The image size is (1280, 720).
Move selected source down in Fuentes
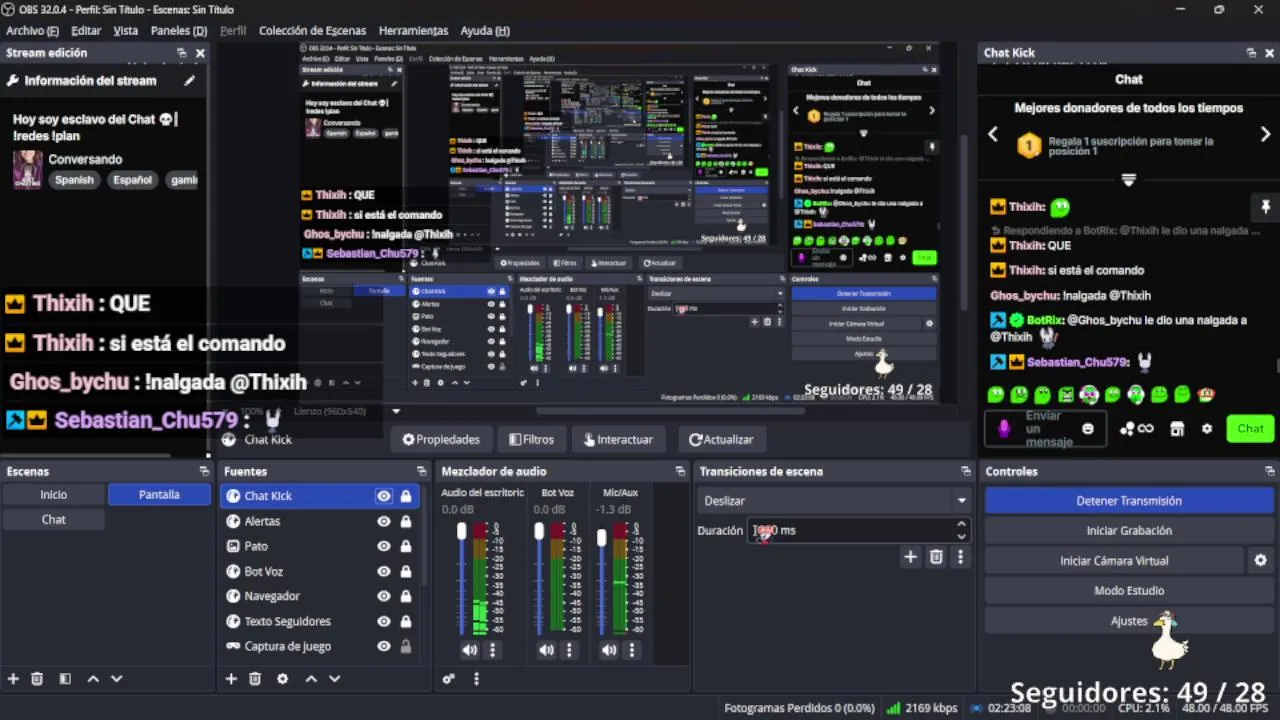[334, 678]
